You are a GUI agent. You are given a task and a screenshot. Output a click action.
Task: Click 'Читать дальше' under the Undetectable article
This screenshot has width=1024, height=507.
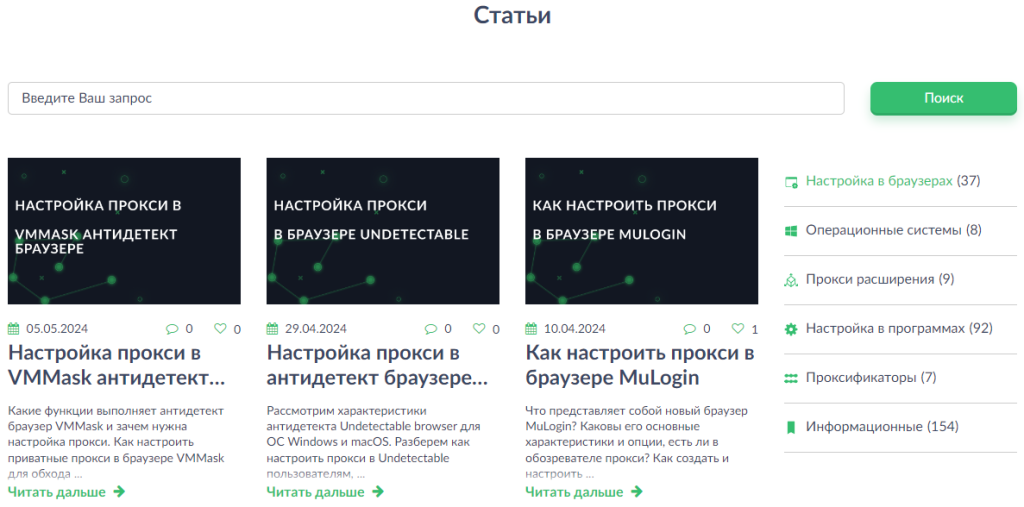click(315, 492)
